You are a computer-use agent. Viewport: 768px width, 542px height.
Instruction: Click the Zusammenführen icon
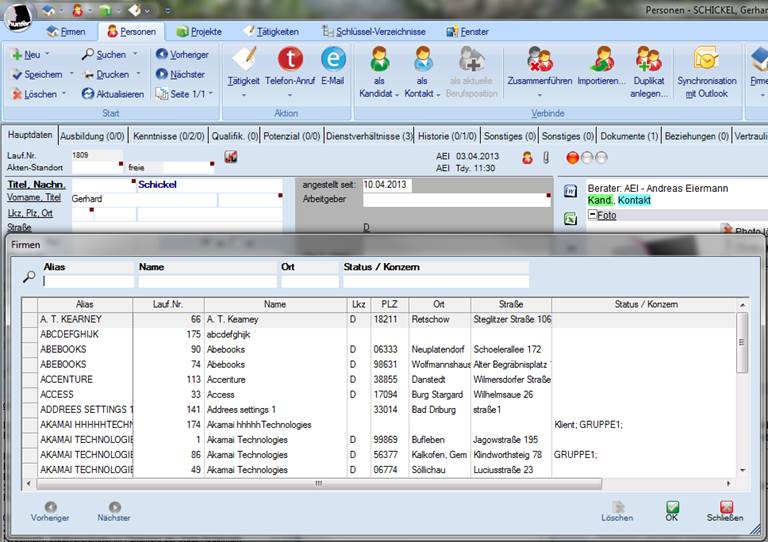click(539, 61)
